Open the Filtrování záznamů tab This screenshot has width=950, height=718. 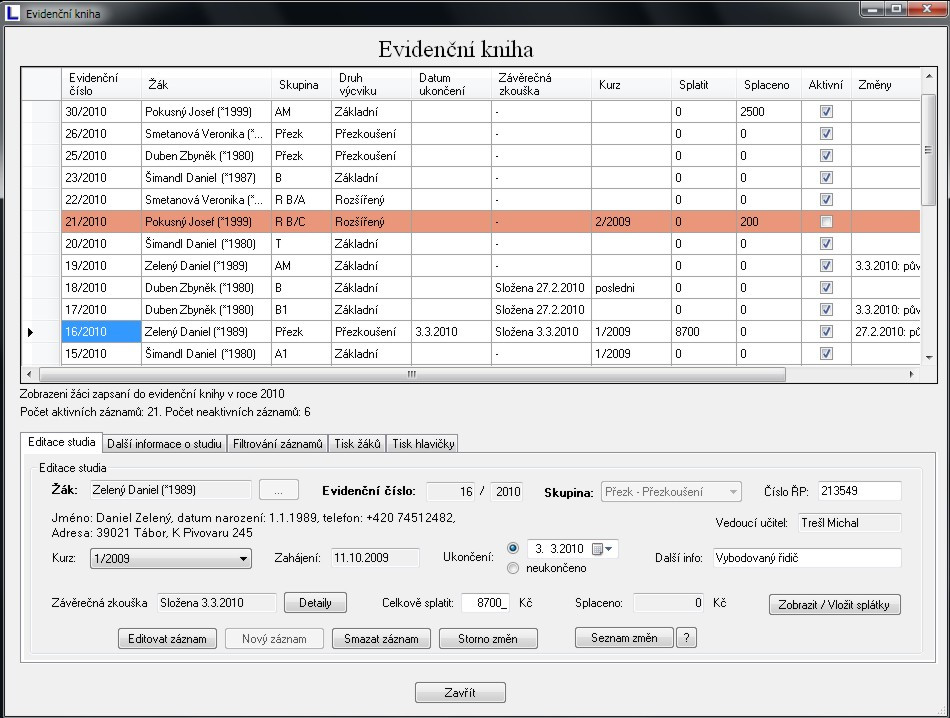point(277,444)
